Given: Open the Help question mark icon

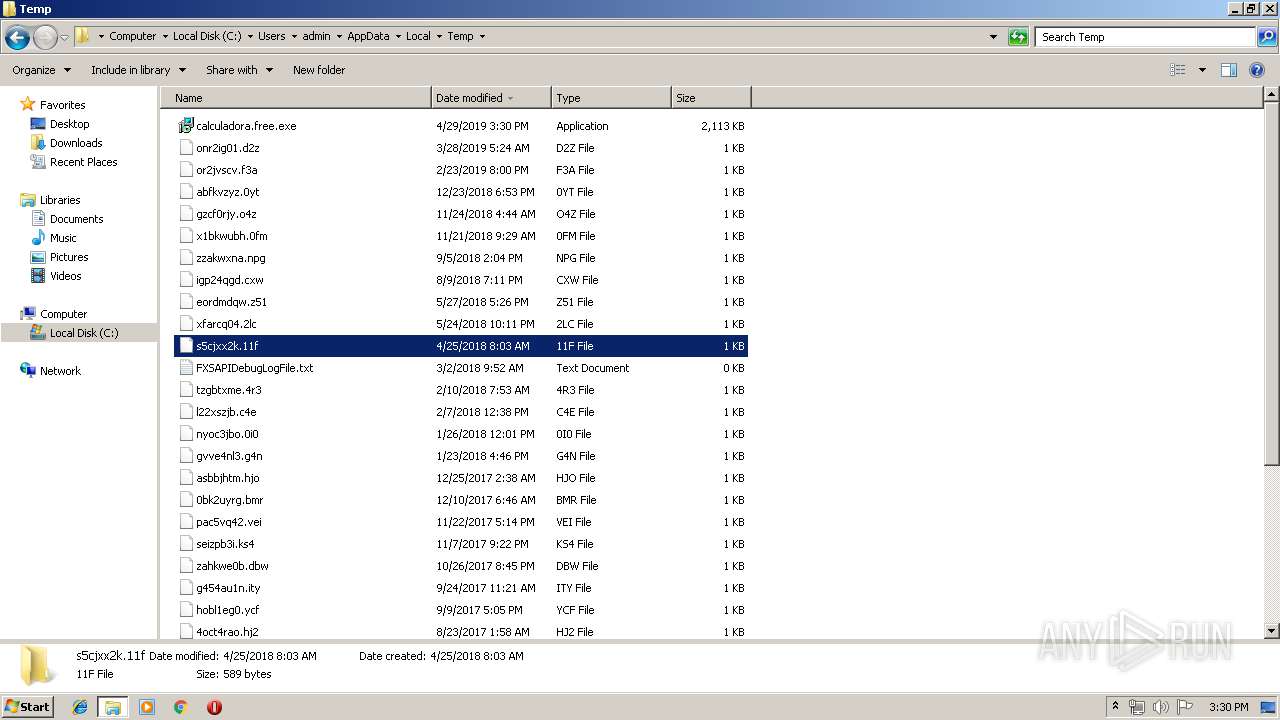Looking at the screenshot, I should click(x=1257, y=70).
